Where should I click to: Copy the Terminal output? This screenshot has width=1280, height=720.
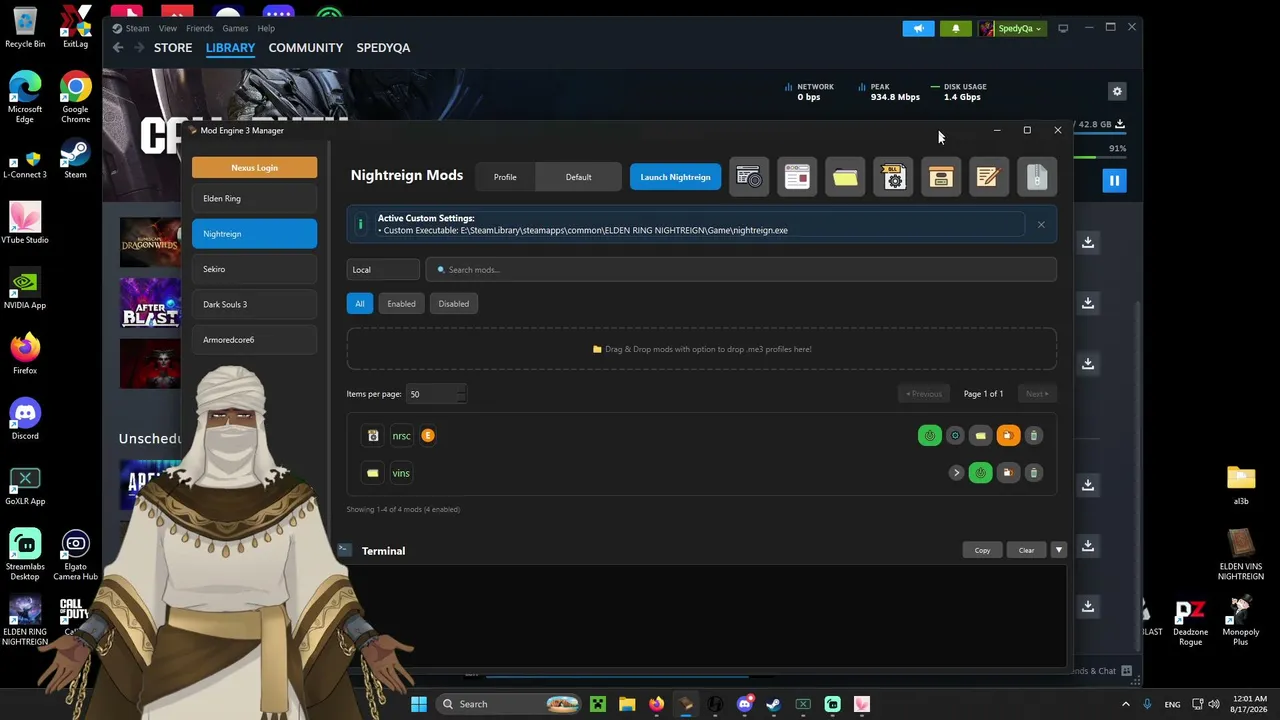(x=982, y=550)
